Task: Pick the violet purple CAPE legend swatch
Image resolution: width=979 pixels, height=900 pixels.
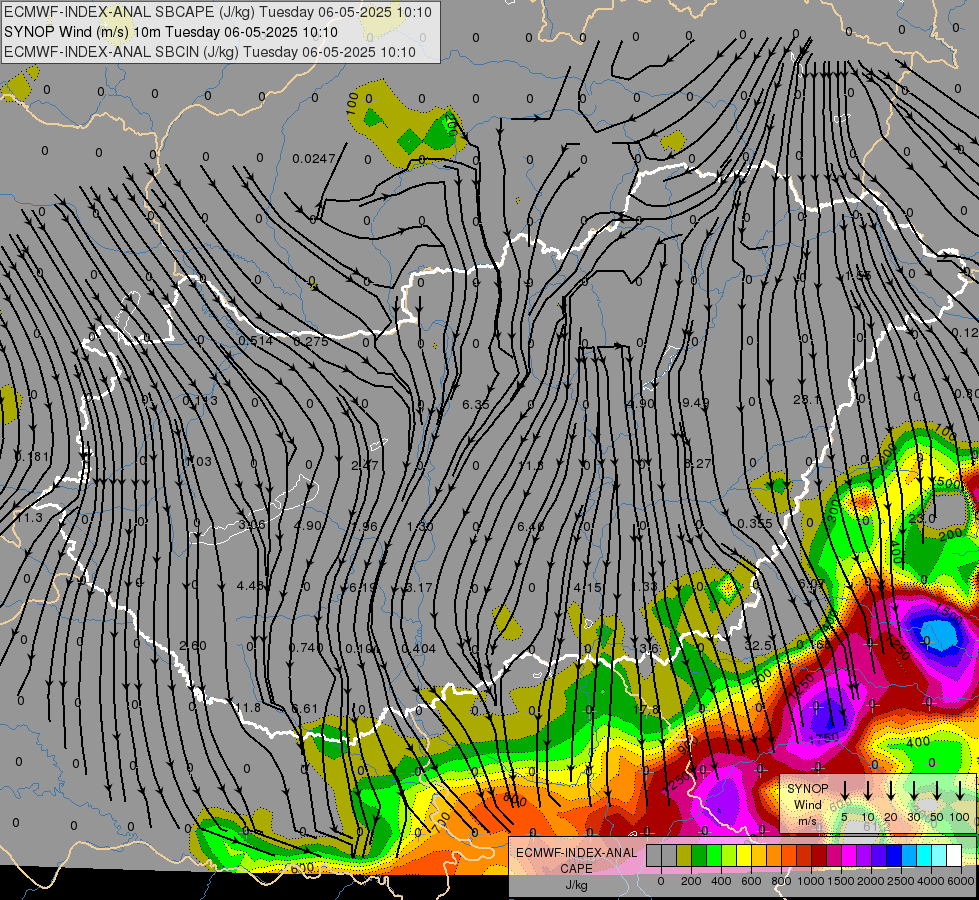Action: 863,856
